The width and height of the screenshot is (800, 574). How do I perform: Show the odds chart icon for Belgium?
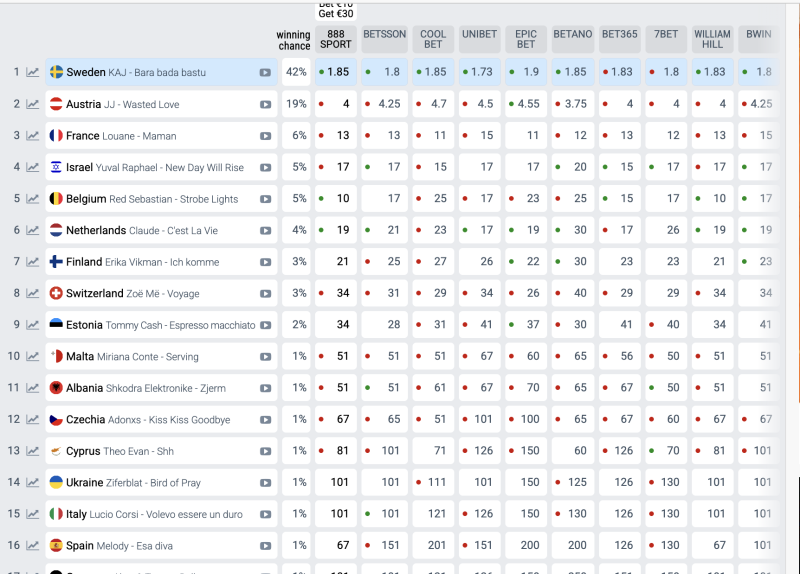coord(33,199)
